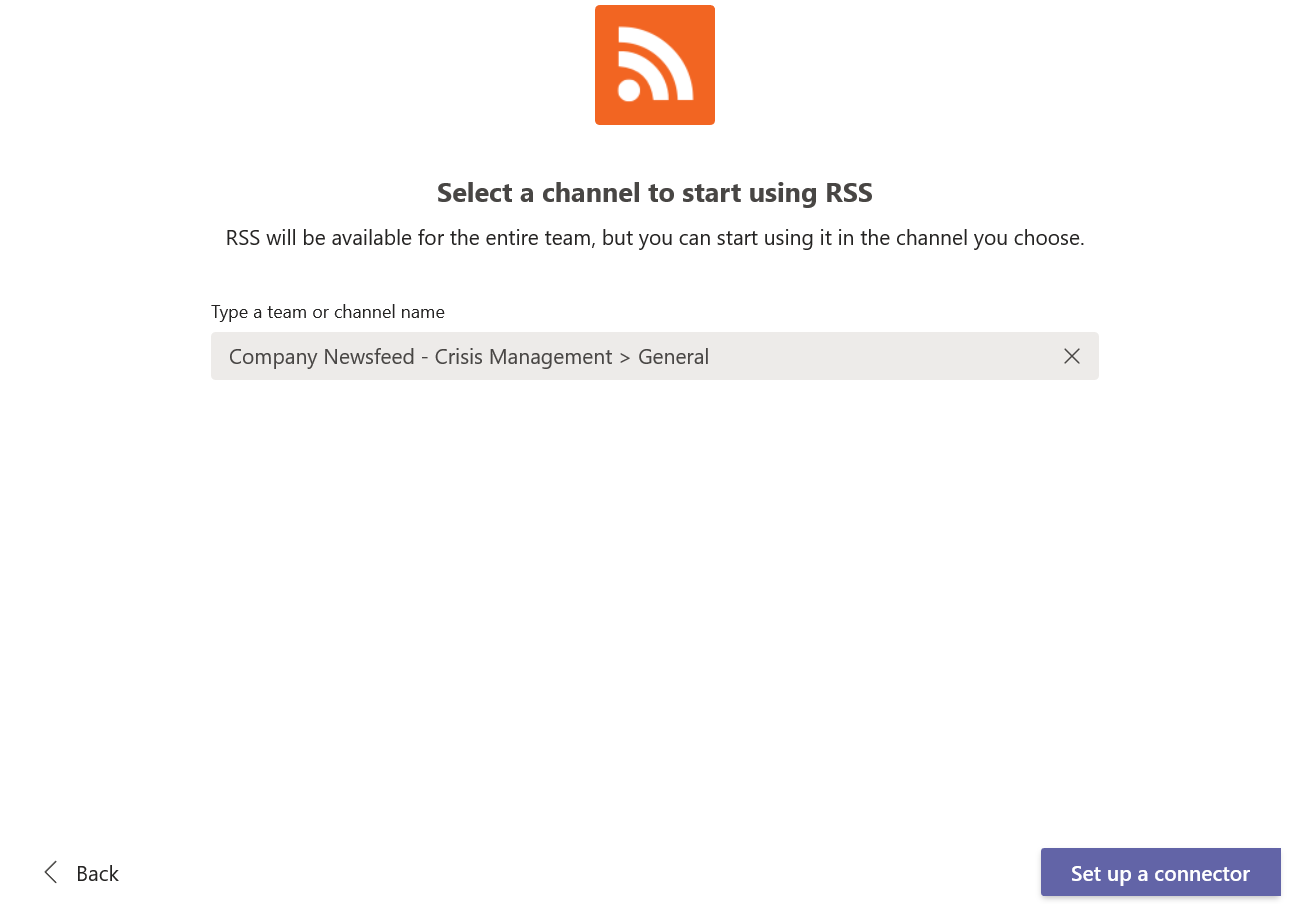Click the 'Select a channel to start using RSS' heading
The height and width of the screenshot is (904, 1315).
click(654, 192)
